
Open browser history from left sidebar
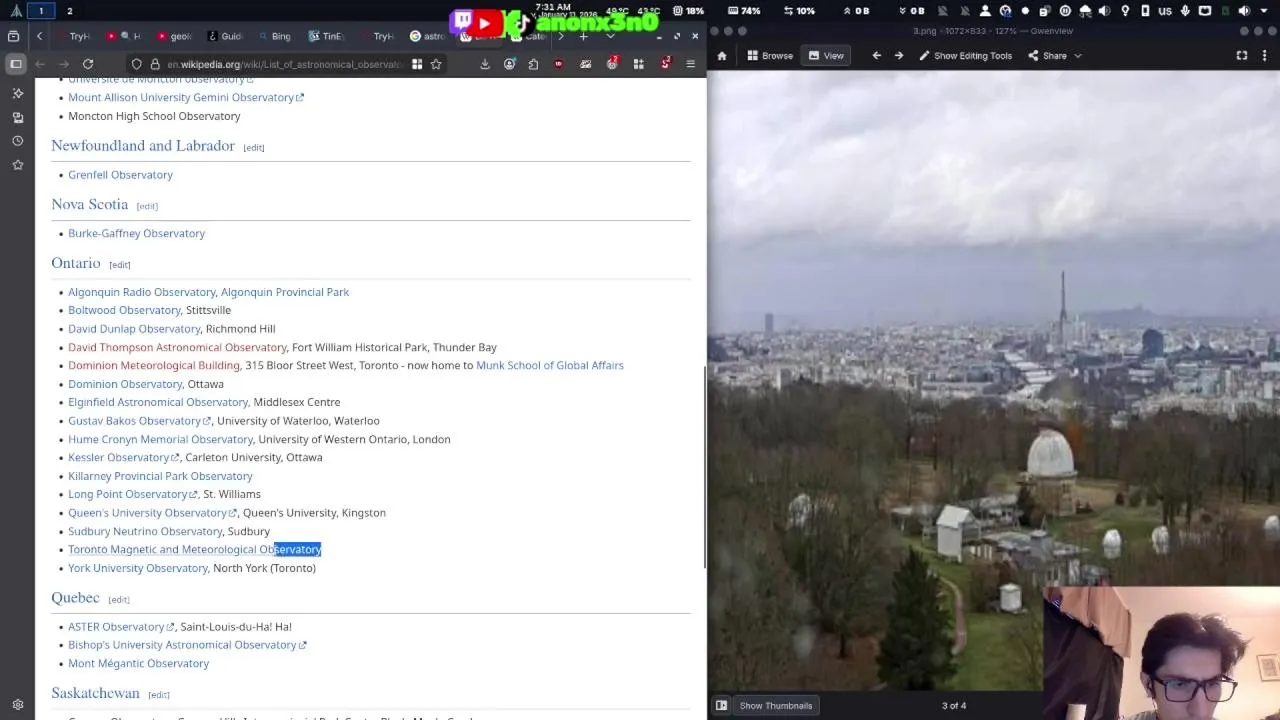point(17,141)
